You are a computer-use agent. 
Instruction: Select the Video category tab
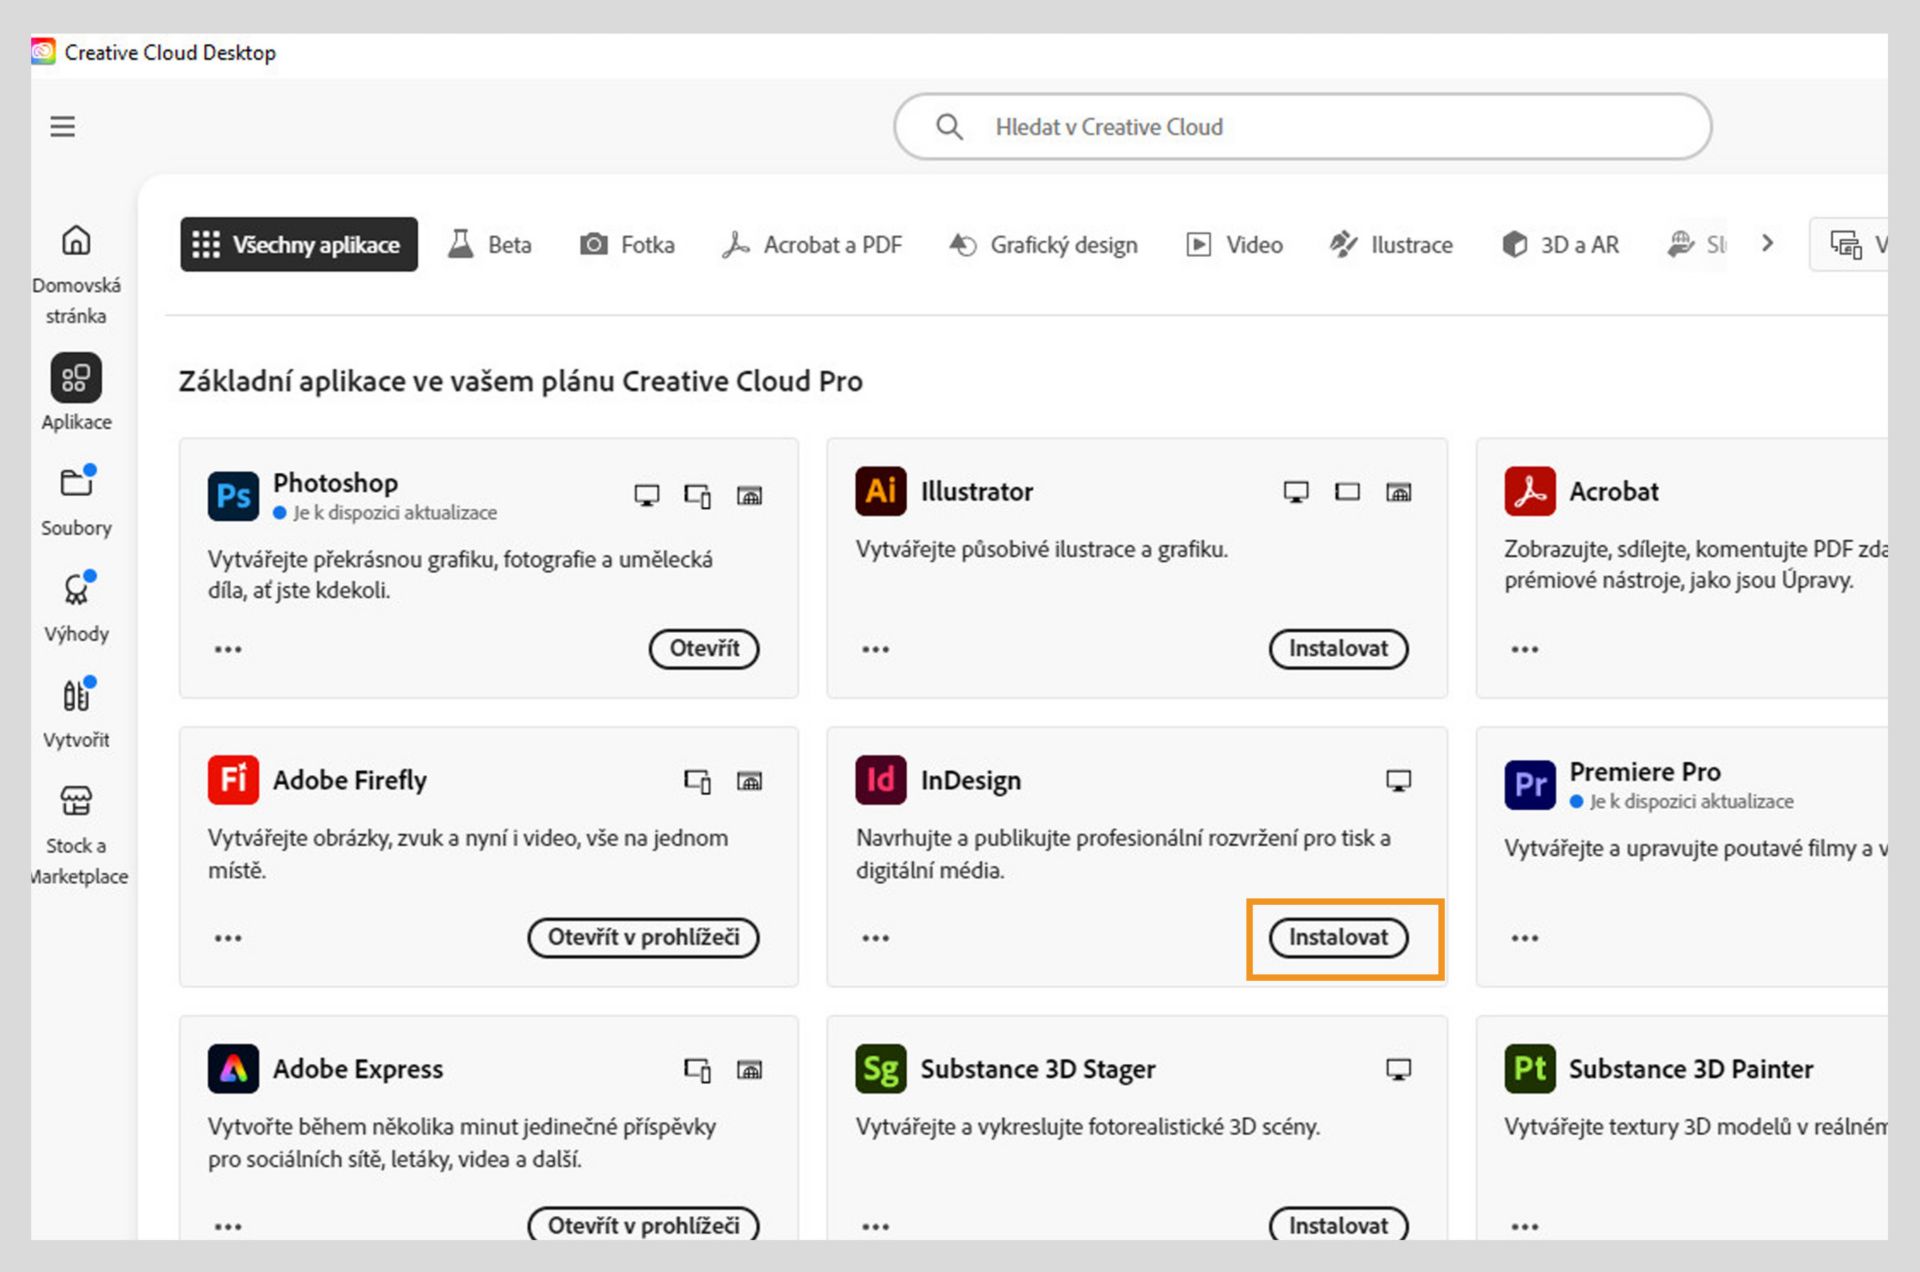(1234, 245)
